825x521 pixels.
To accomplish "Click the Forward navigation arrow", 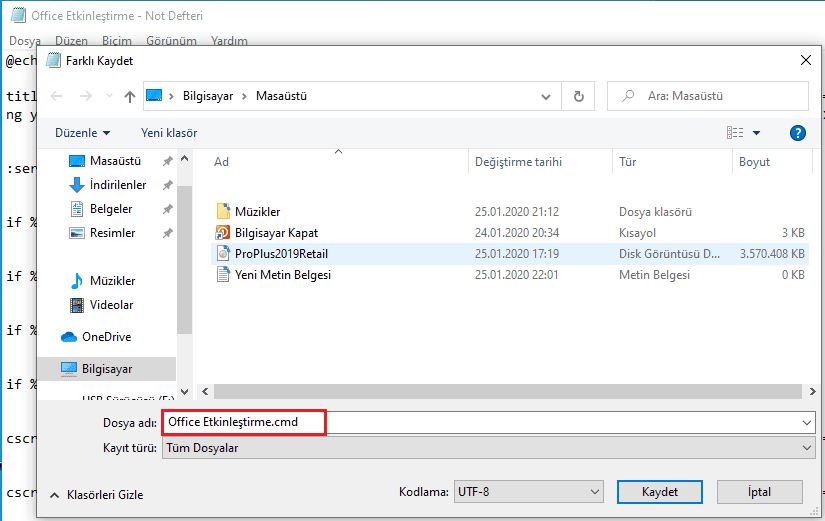I will 86,96.
